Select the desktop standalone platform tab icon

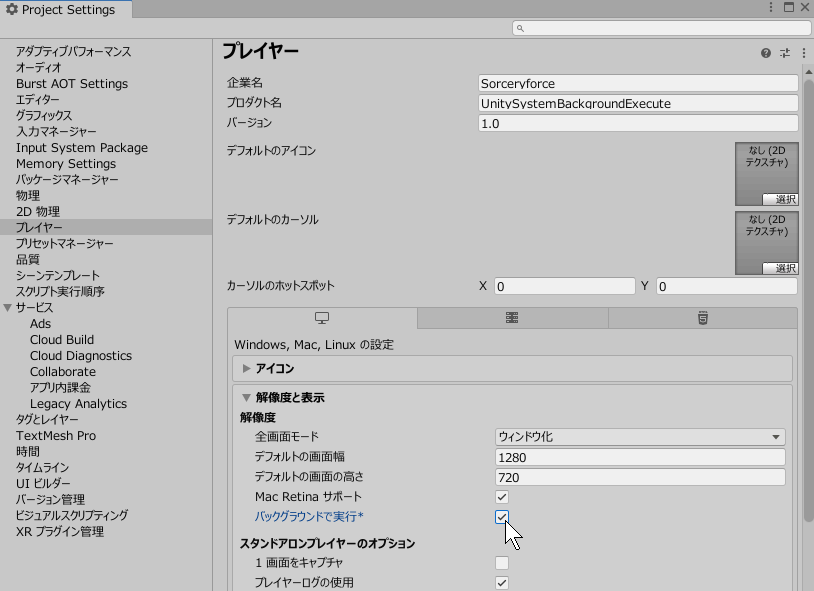pyautogui.click(x=322, y=318)
